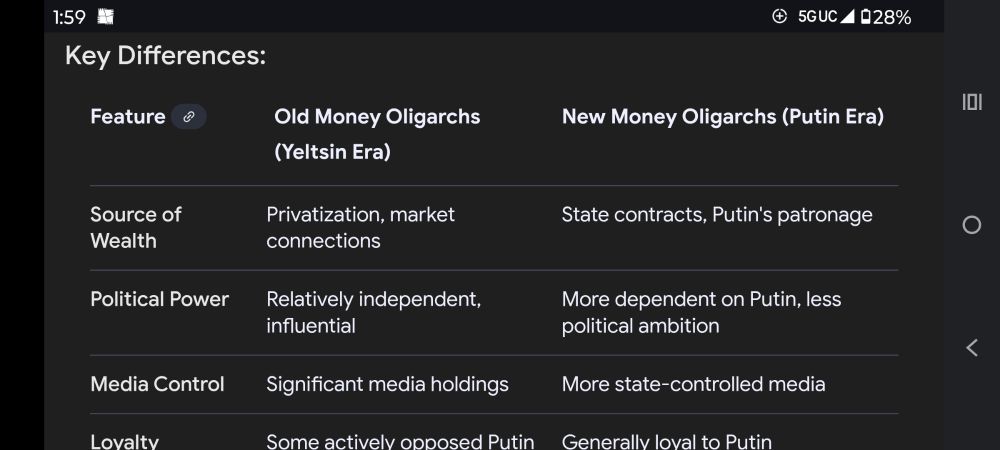Tap the Feature column header
This screenshot has height=450, width=1000.
128,117
